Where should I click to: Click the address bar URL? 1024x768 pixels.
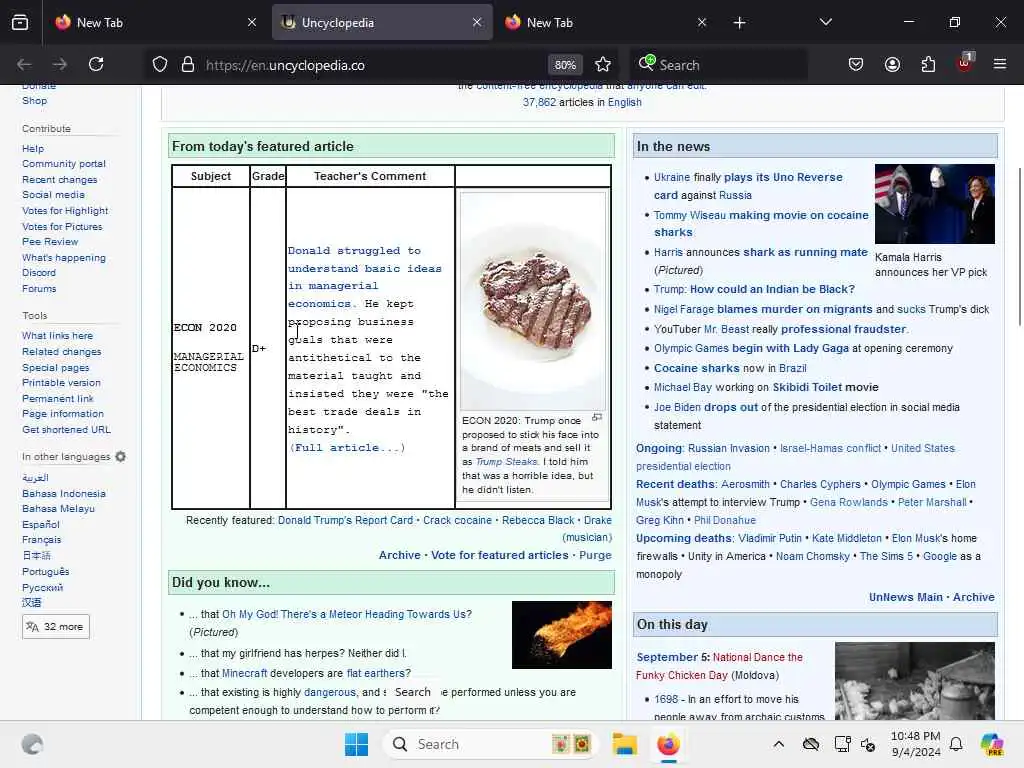click(285, 65)
